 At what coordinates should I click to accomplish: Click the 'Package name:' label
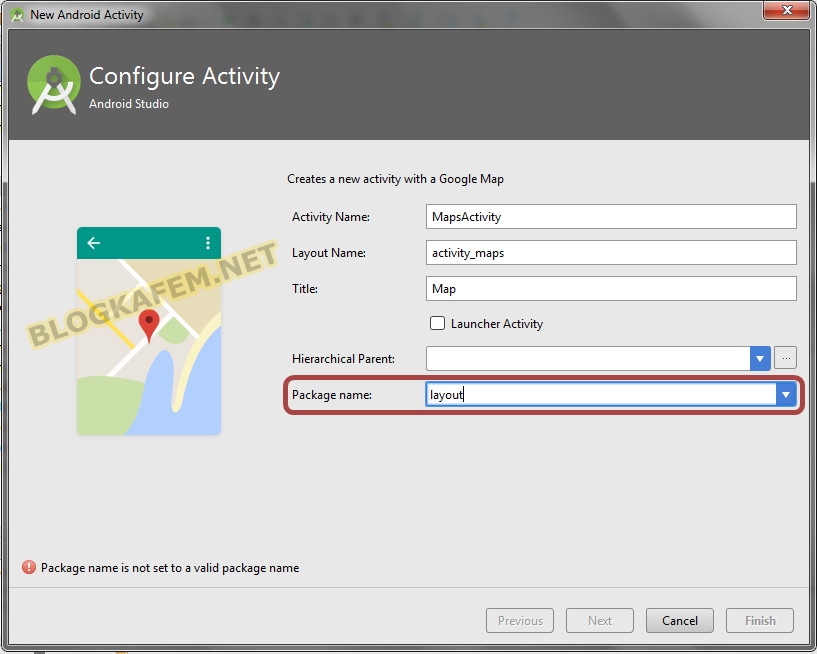(331, 395)
